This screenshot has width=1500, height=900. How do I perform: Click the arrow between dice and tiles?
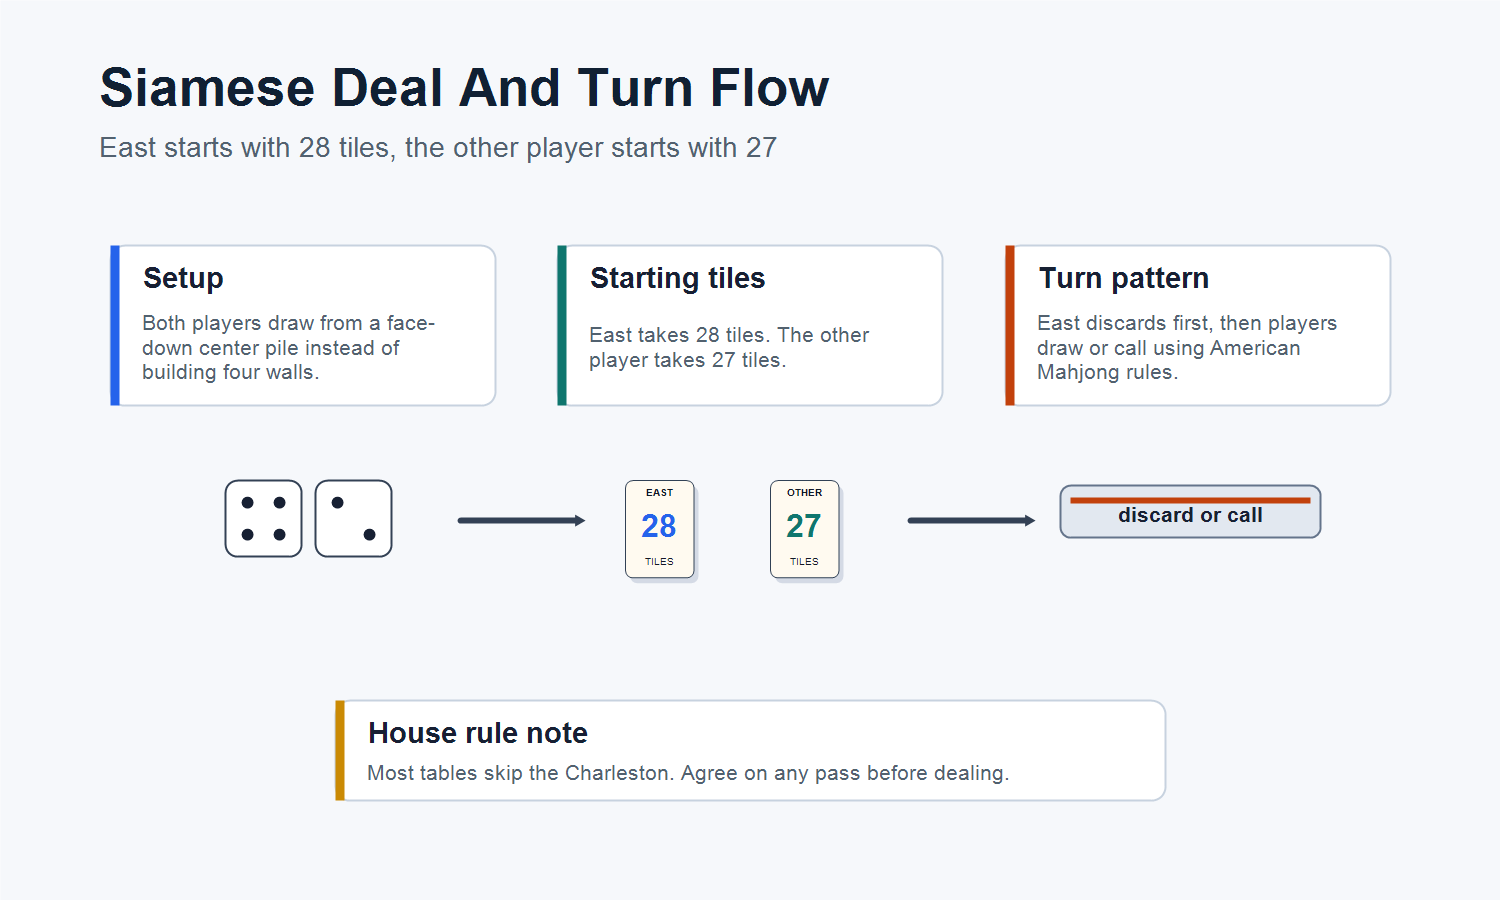click(x=521, y=520)
